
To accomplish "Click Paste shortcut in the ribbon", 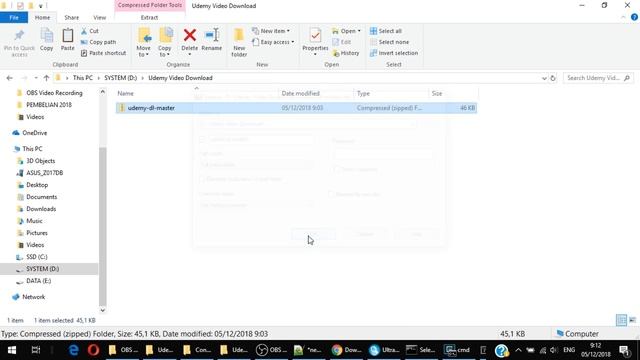I will (x=103, y=53).
